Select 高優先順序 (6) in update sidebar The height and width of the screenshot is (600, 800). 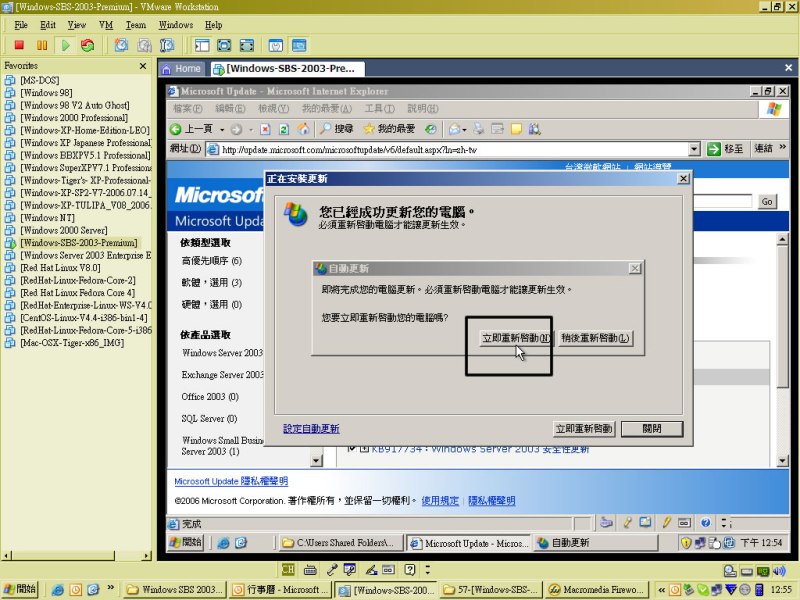[x=212, y=261]
